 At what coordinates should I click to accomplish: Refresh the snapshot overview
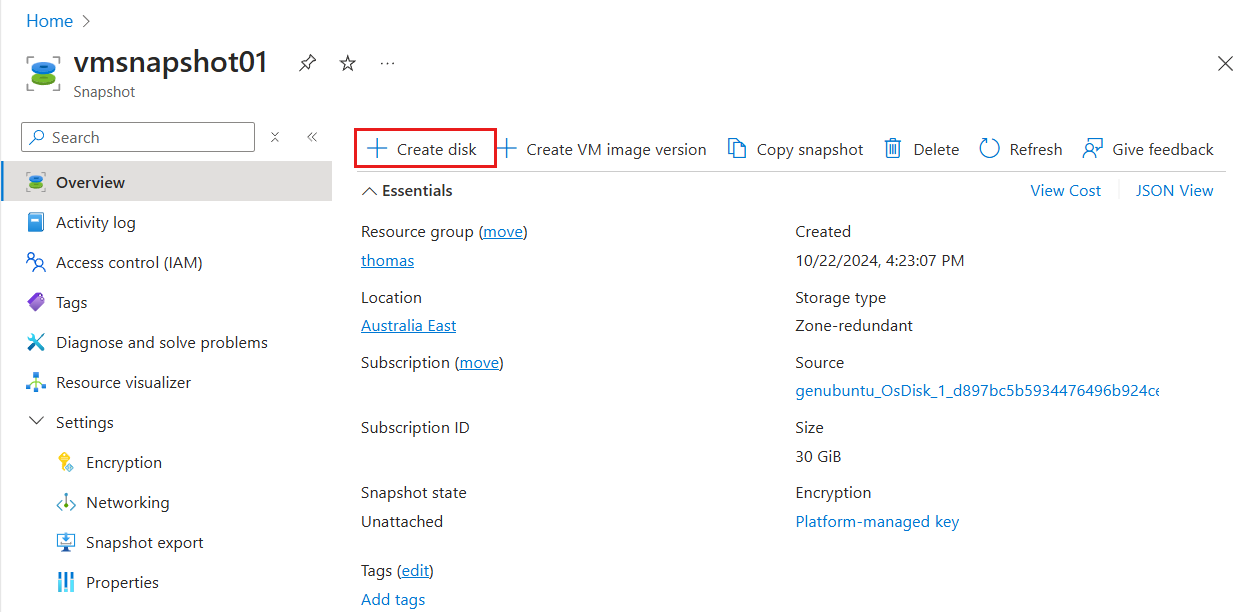(x=1020, y=148)
